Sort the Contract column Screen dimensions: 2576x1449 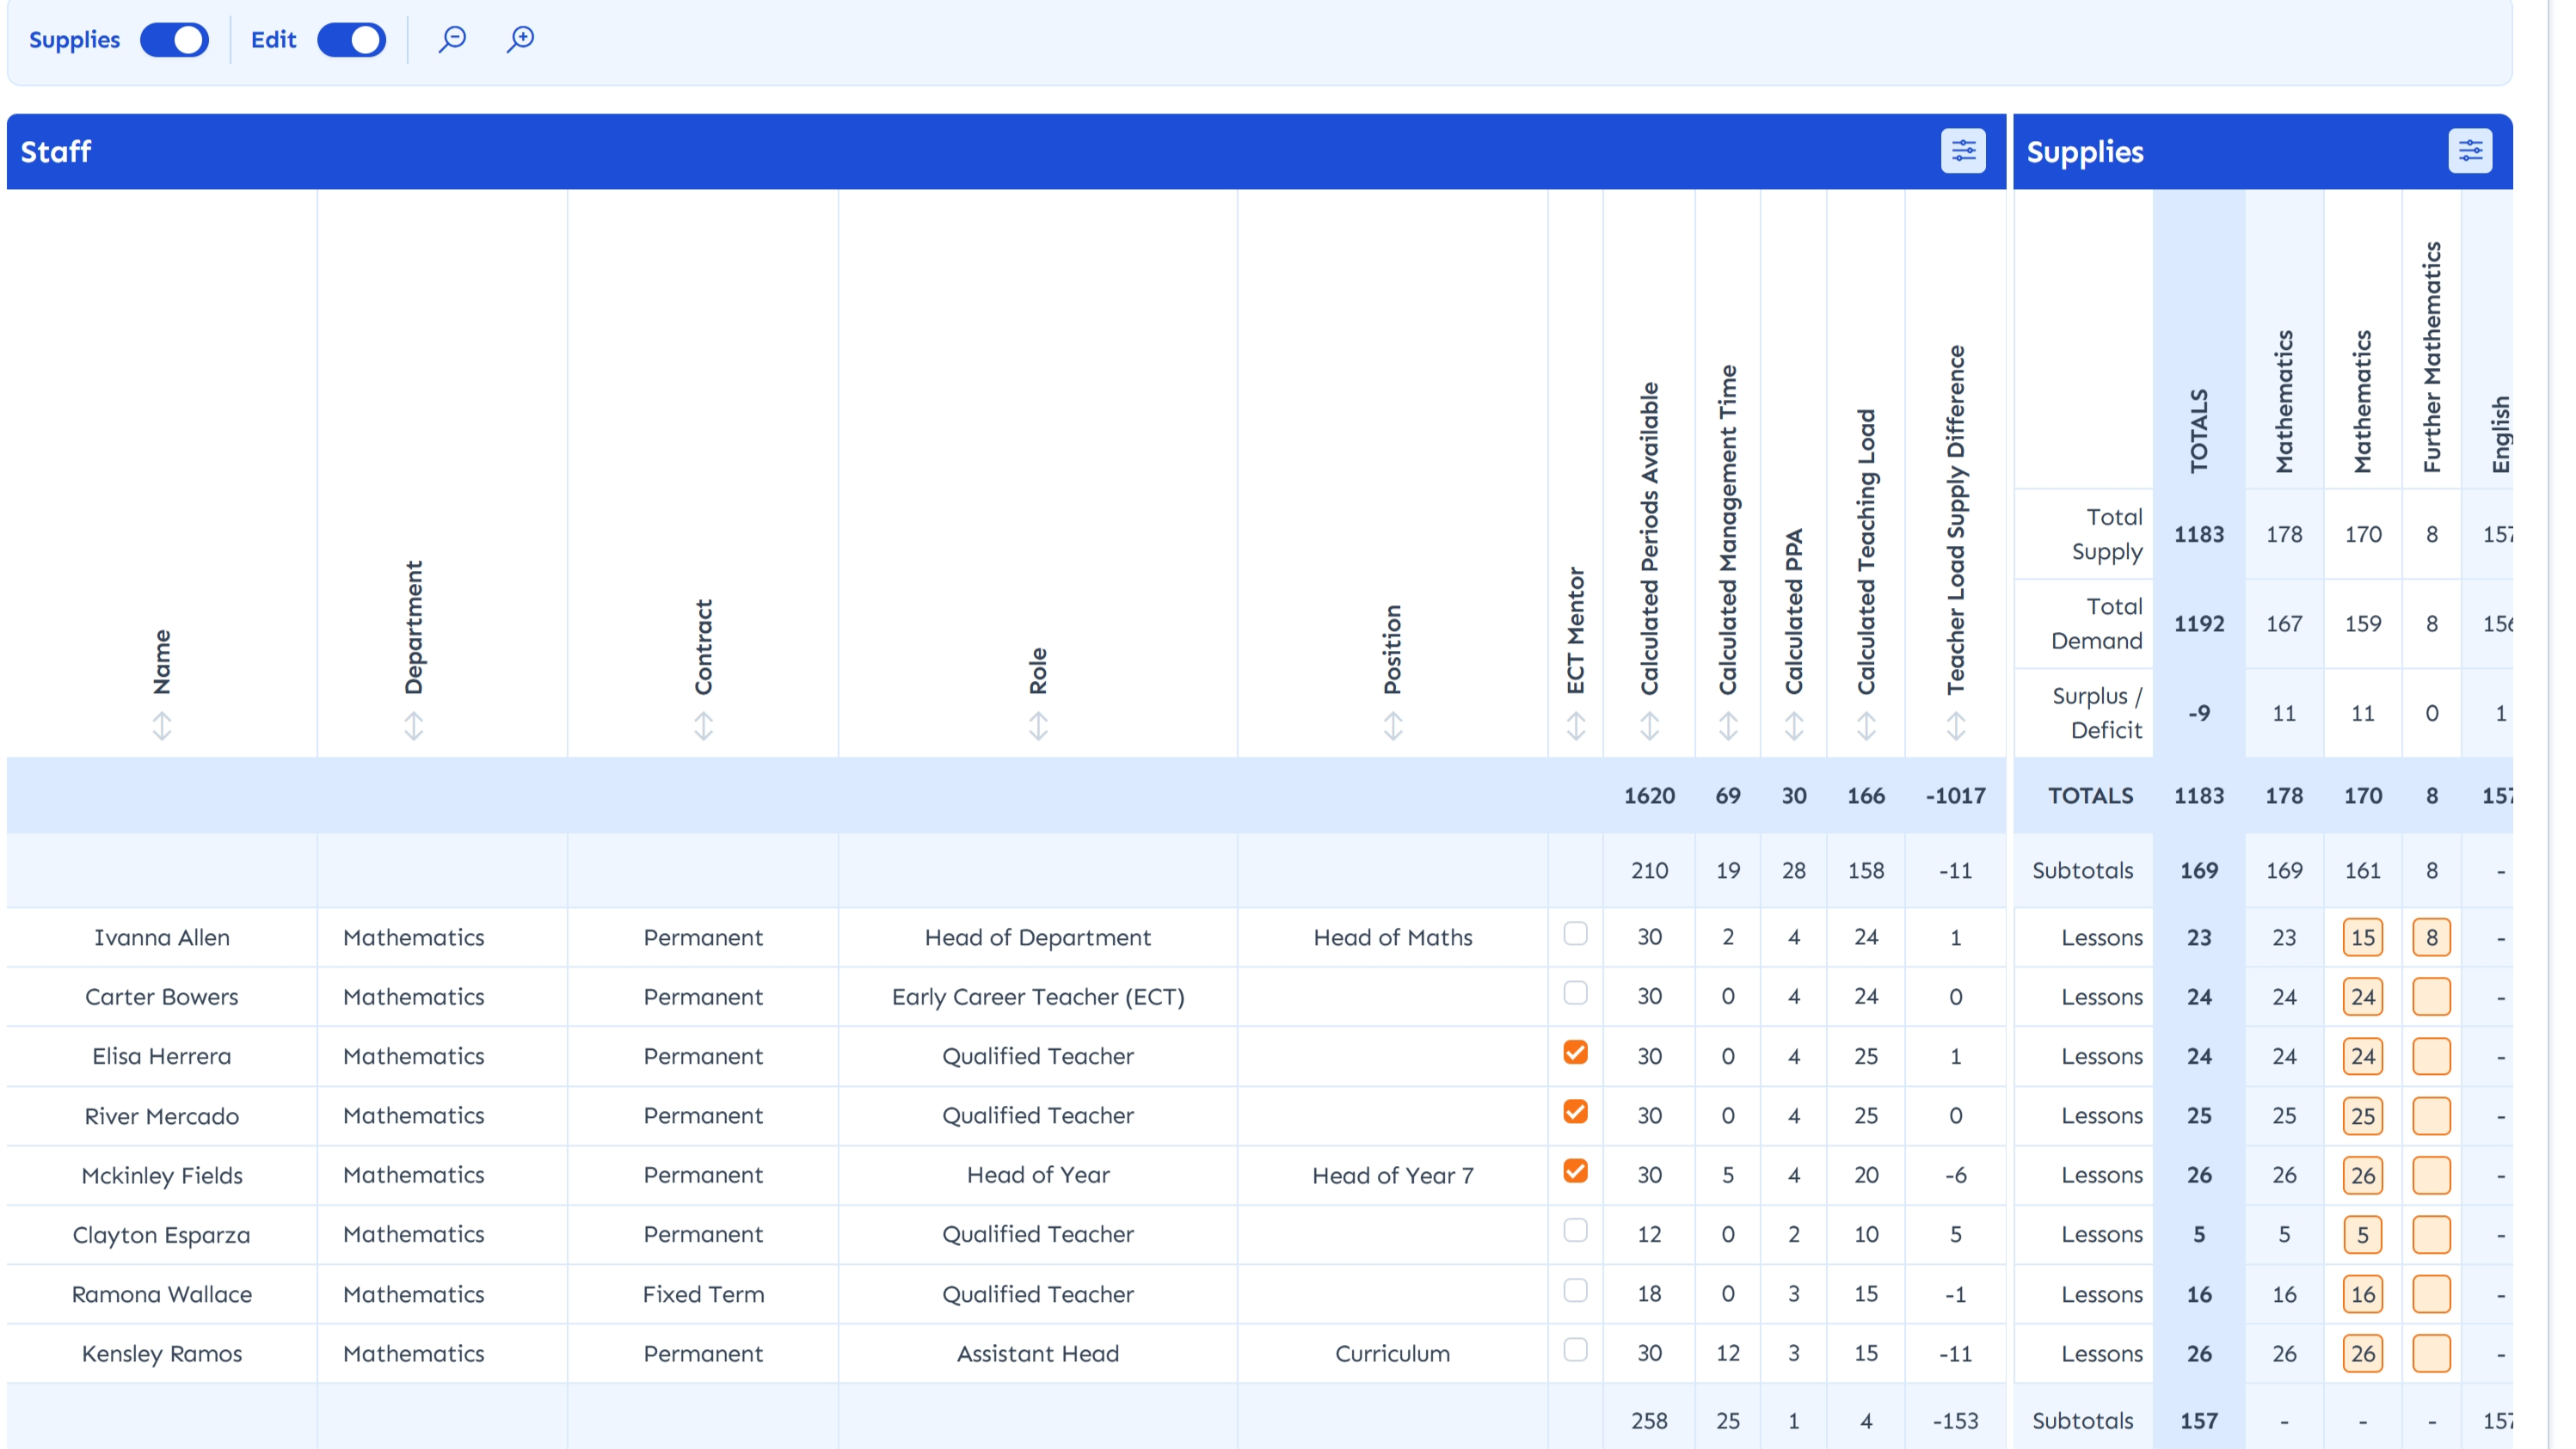click(x=703, y=727)
